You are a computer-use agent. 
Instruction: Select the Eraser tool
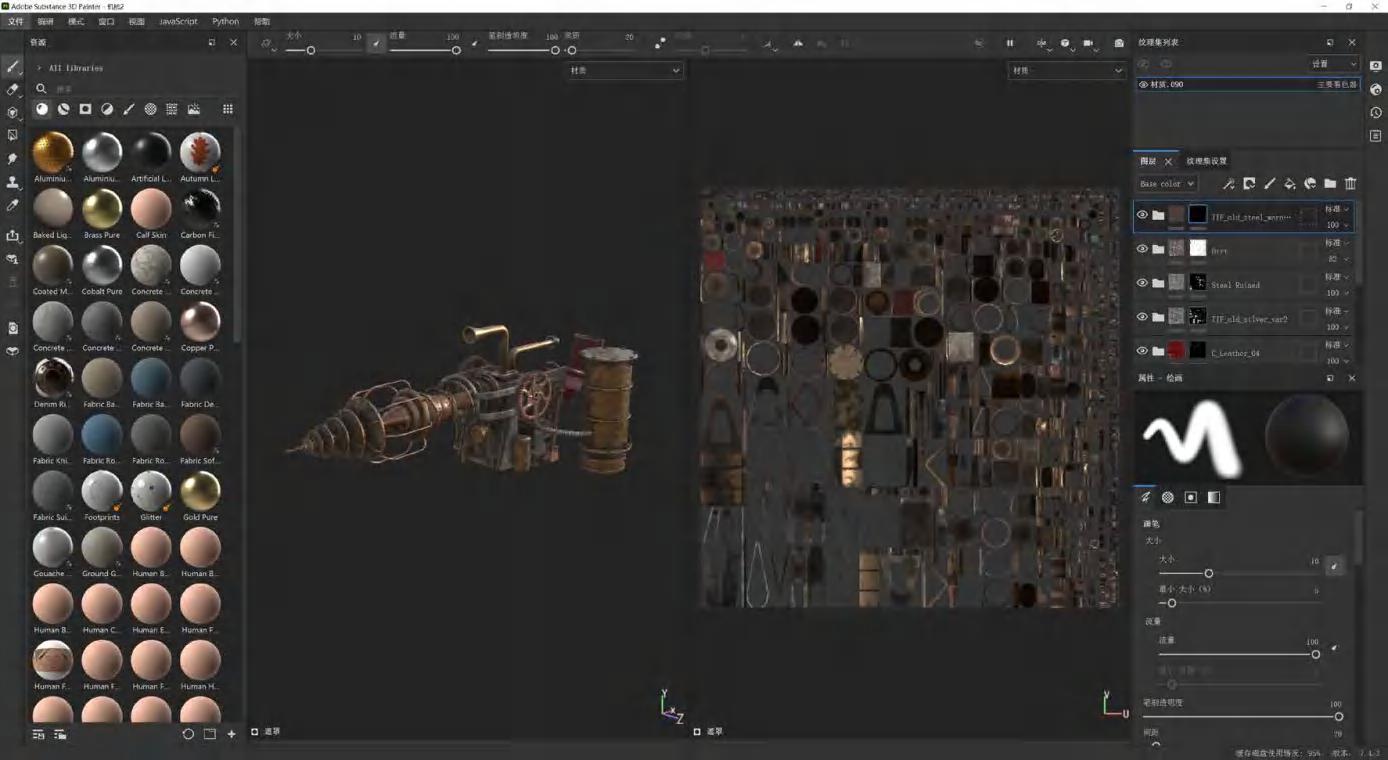click(x=13, y=90)
